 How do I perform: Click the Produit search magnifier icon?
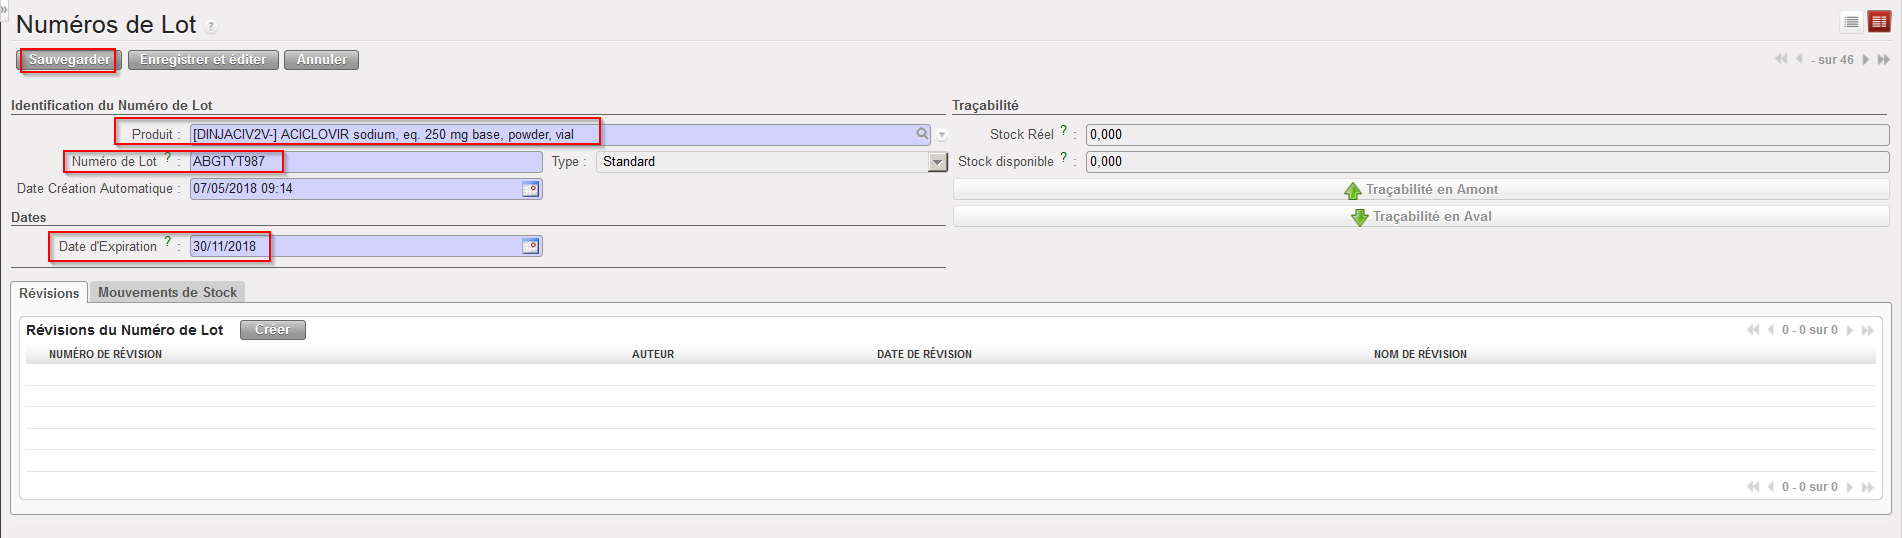pyautogui.click(x=922, y=134)
